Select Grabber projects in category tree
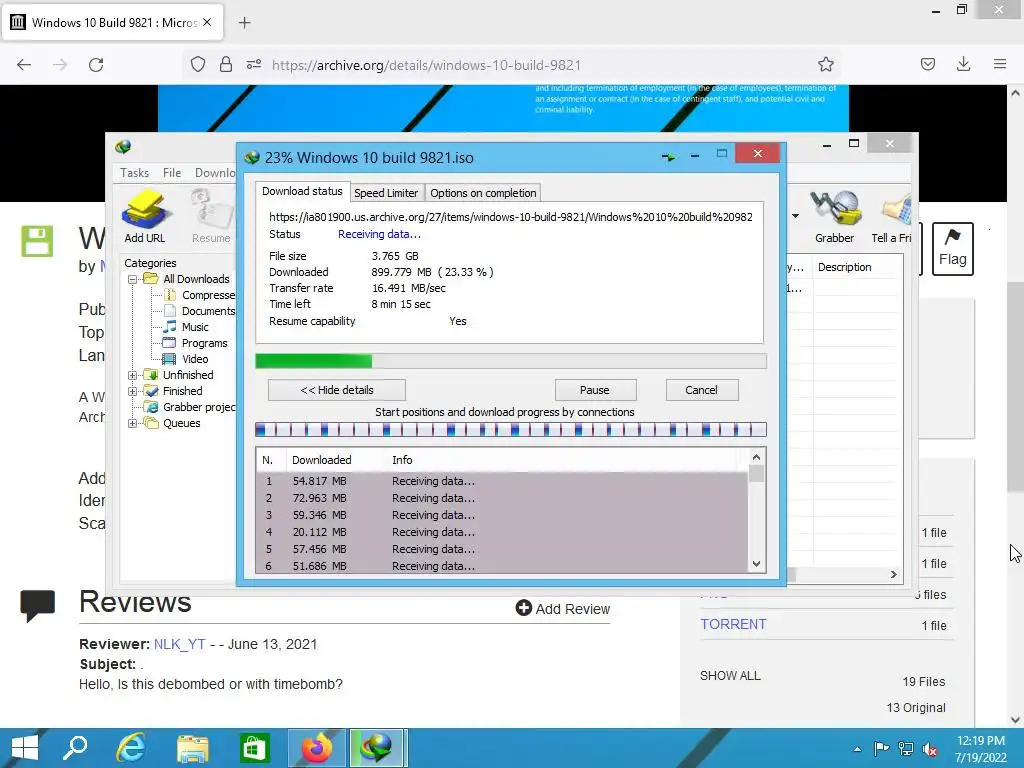The width and height of the screenshot is (1024, 768). (x=199, y=407)
